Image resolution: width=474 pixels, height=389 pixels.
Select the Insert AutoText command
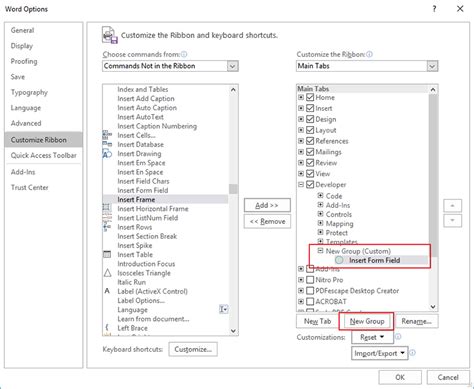coord(140,117)
